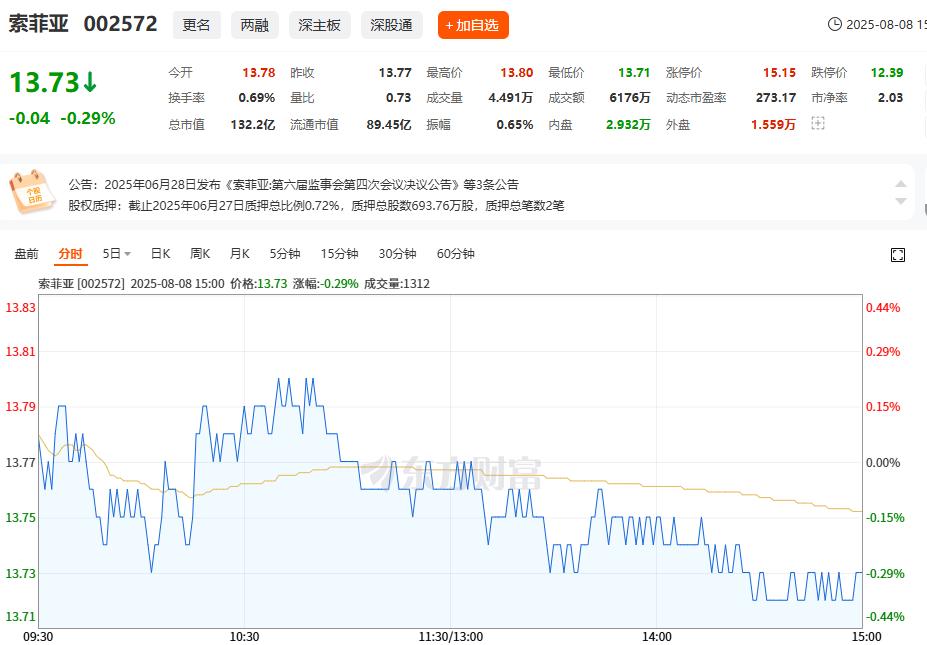The width and height of the screenshot is (927, 645).
Task: Click the chart header 成交量:1312 text
Action: [397, 284]
